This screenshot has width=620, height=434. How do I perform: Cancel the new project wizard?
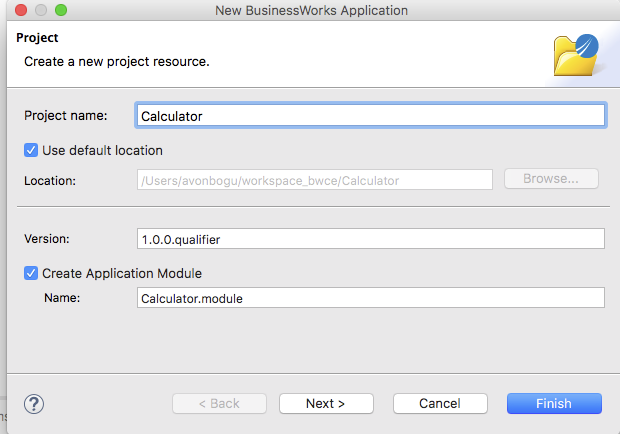pyautogui.click(x=440, y=404)
